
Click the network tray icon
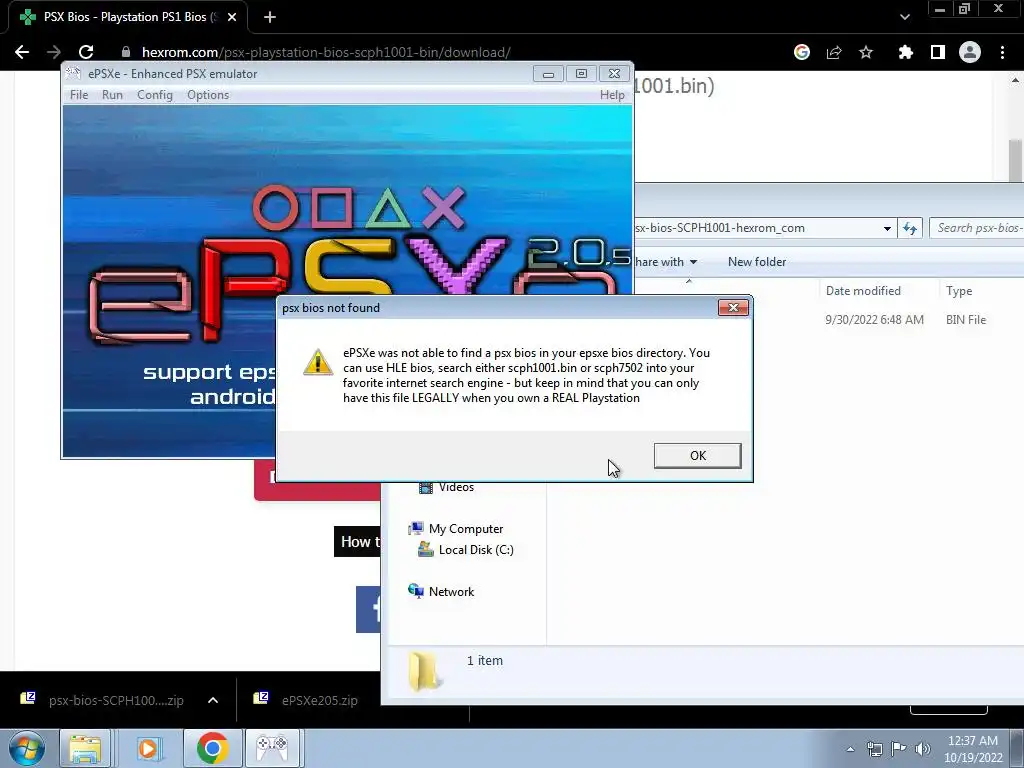[x=874, y=749]
